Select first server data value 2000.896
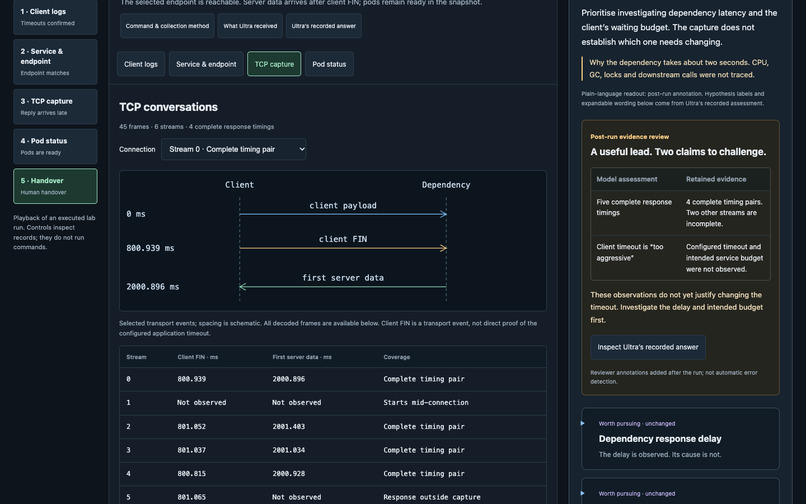Image resolution: width=806 pixels, height=504 pixels. 288,379
